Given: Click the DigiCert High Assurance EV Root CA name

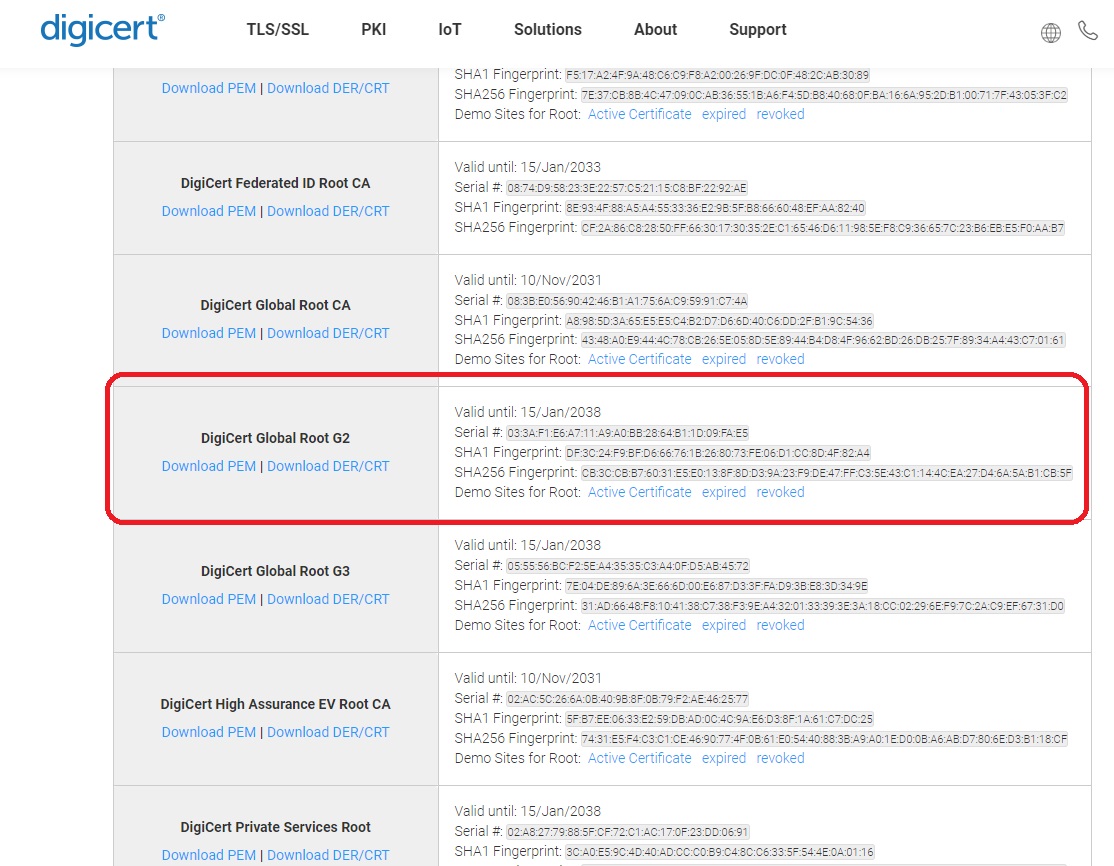Looking at the screenshot, I should 276,704.
